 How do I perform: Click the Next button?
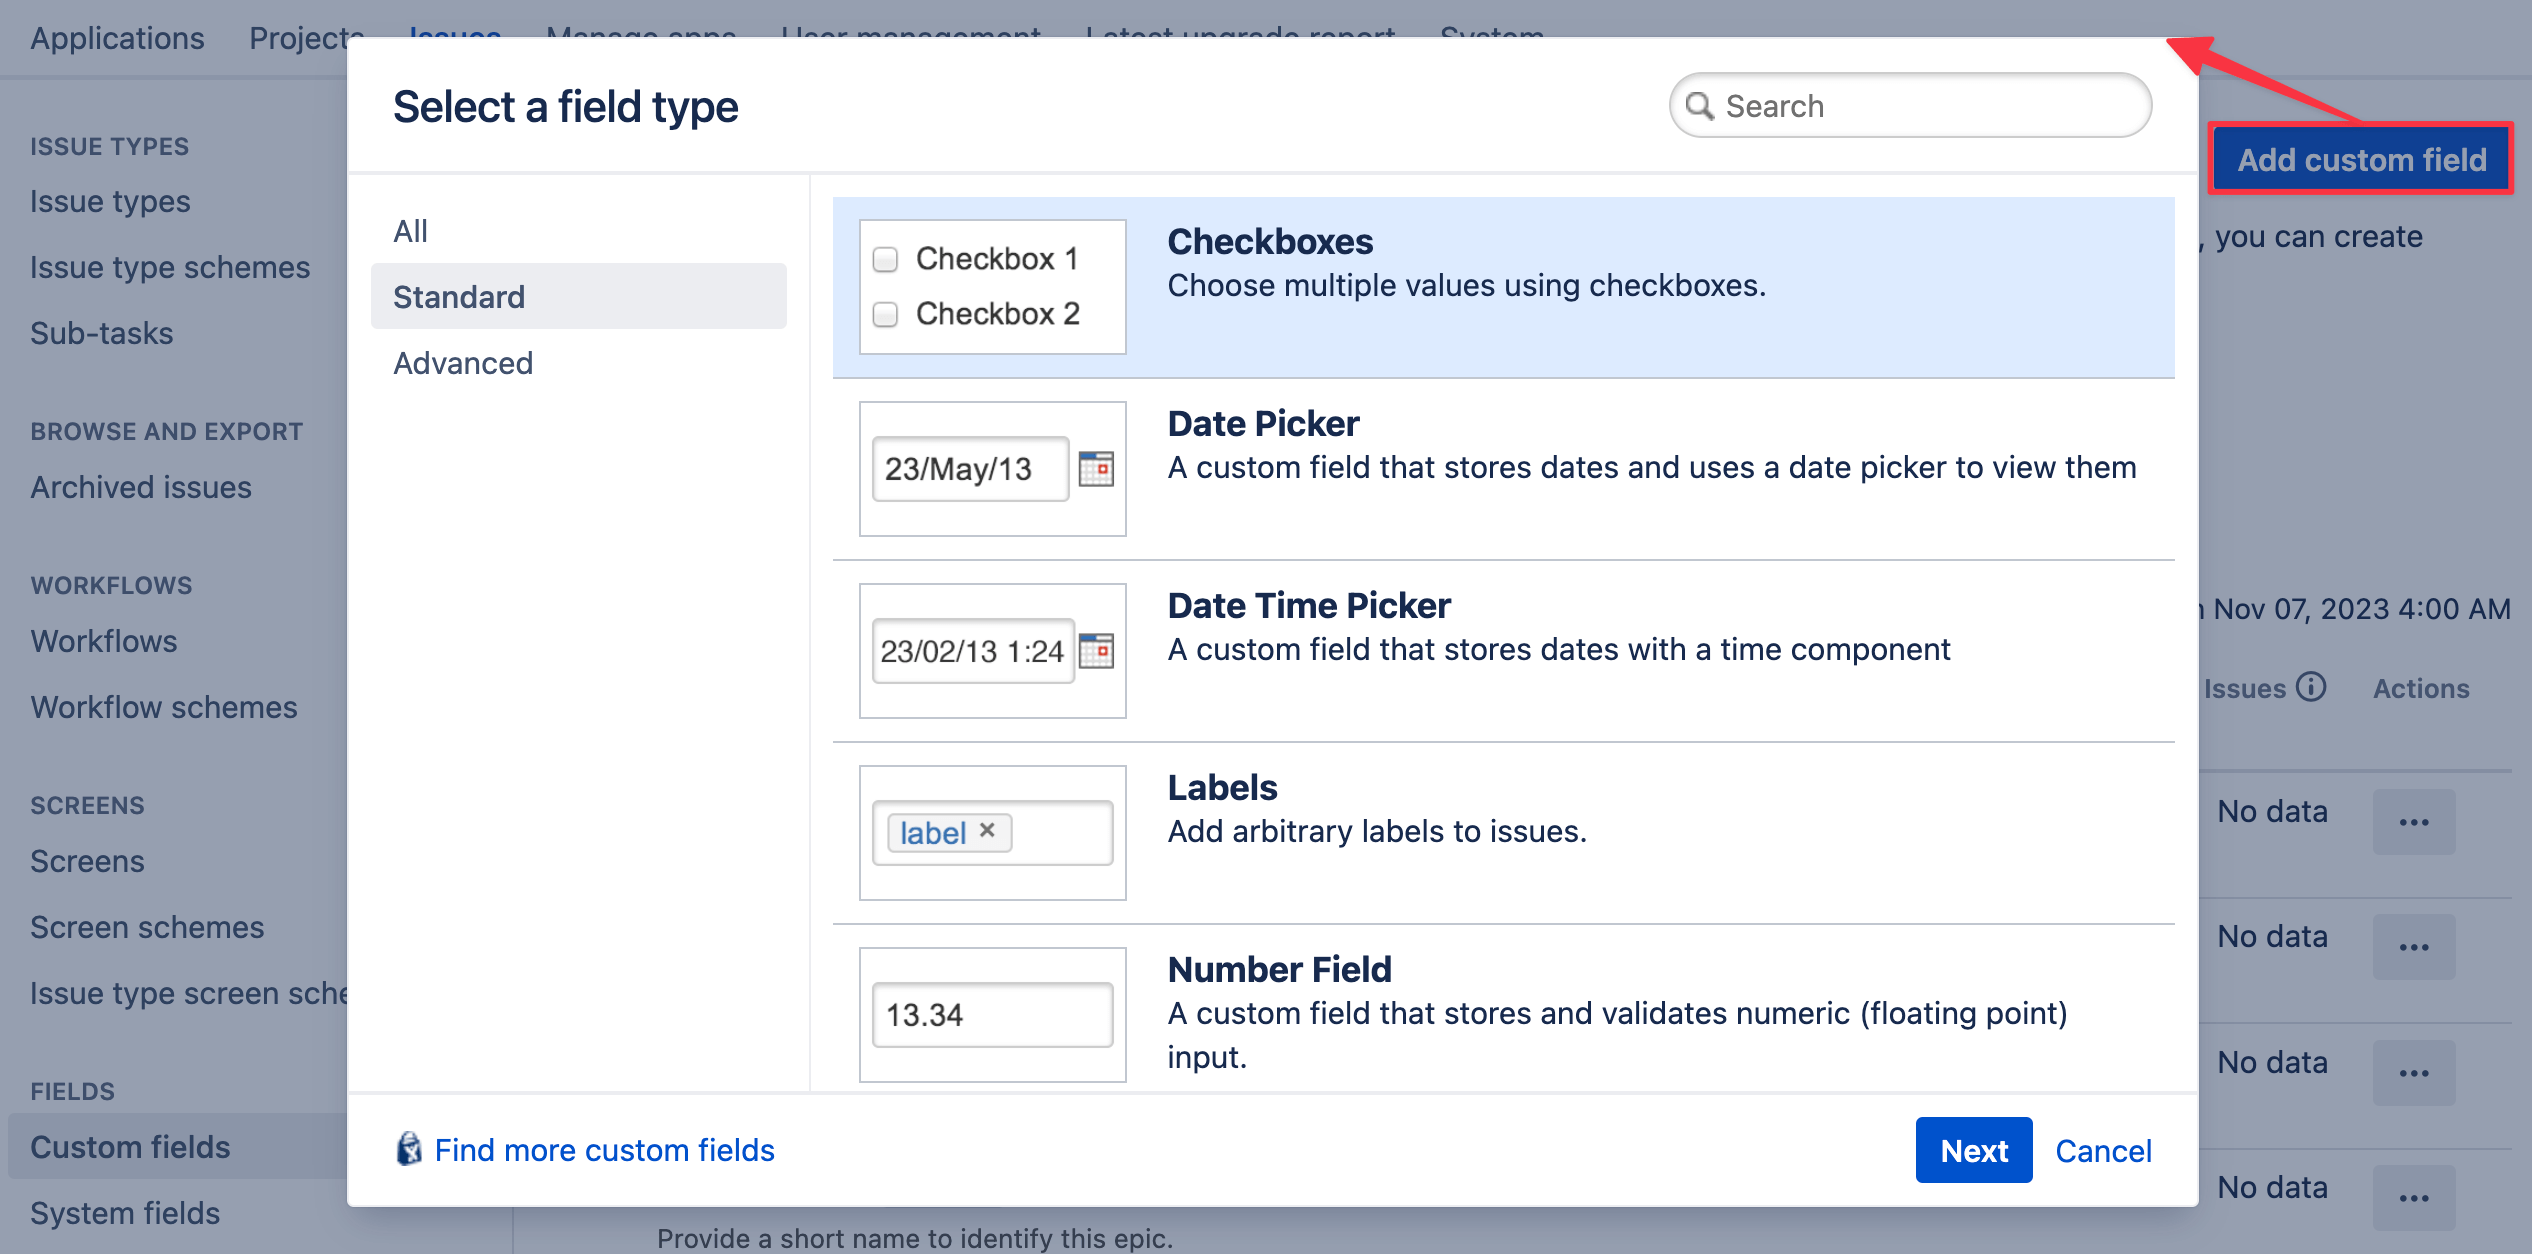(1972, 1150)
